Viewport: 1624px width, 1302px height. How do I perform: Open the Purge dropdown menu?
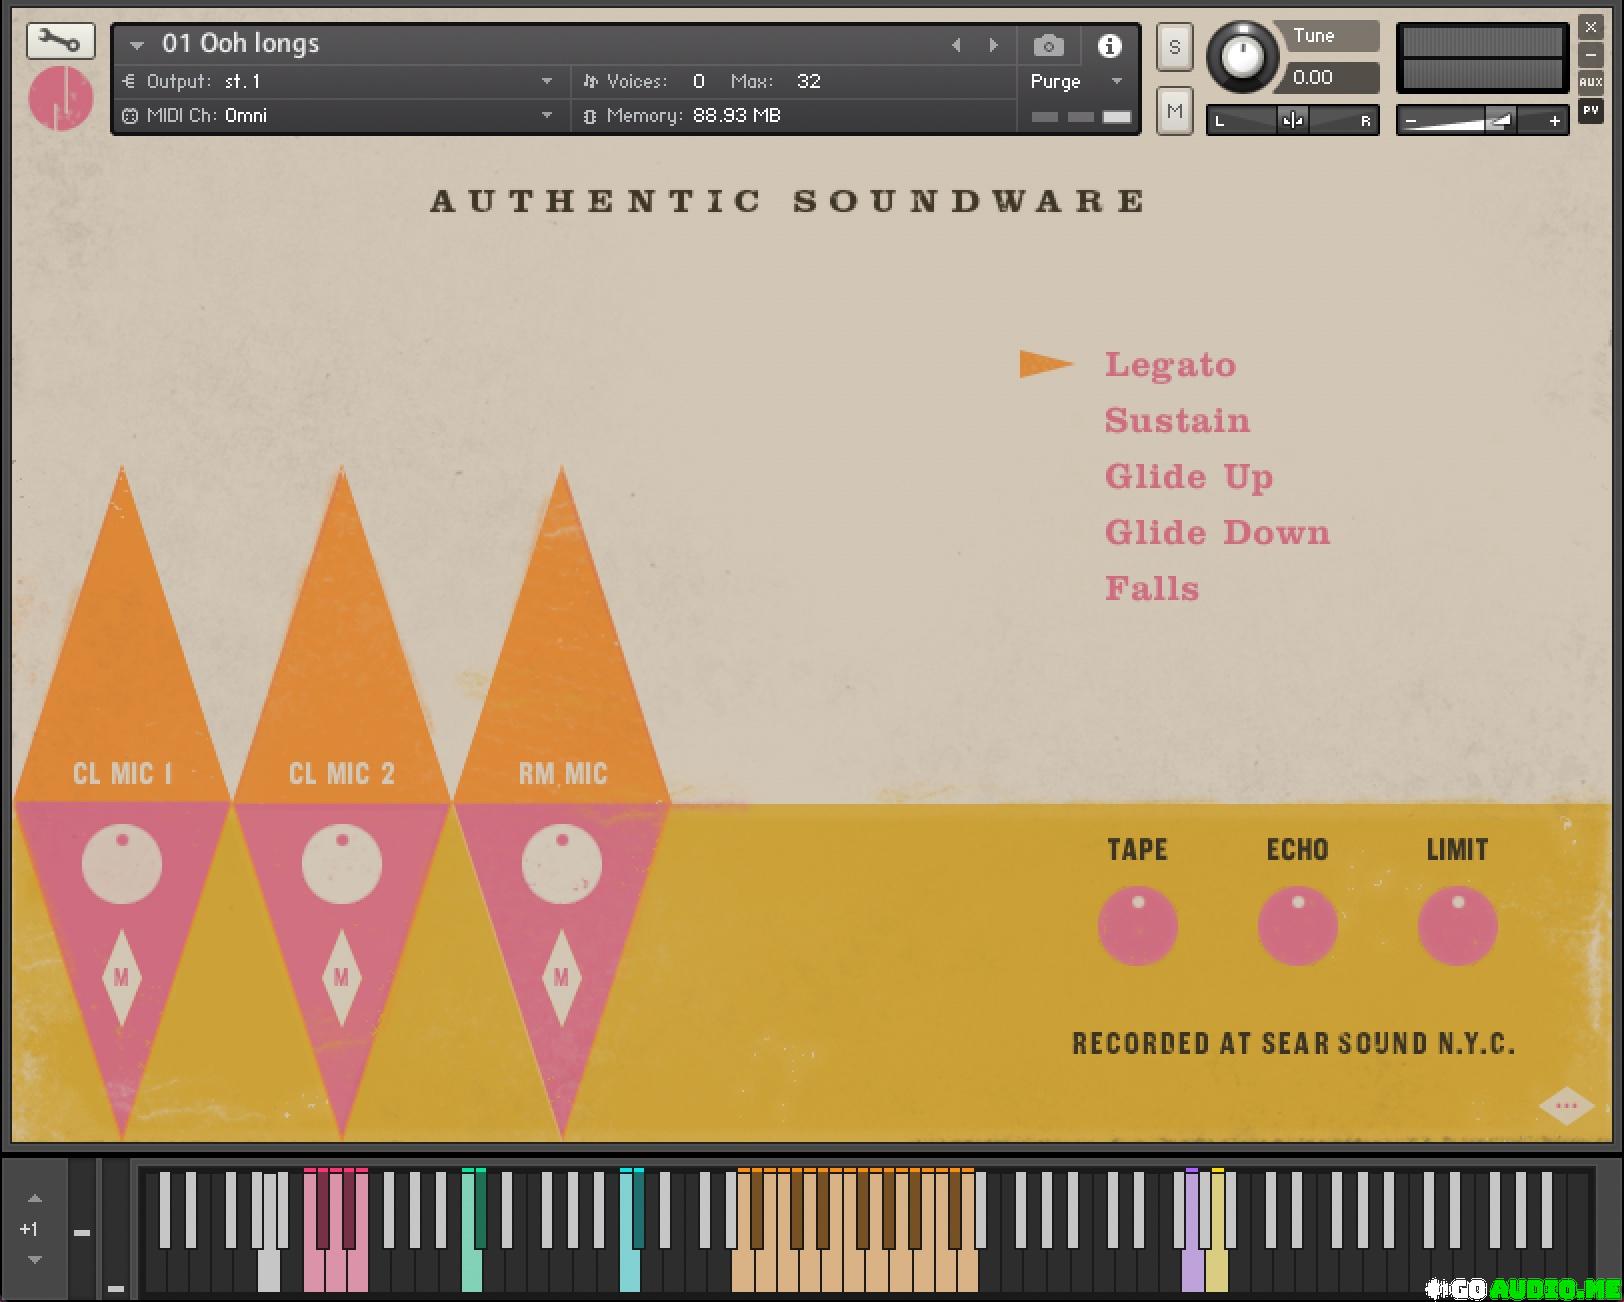coord(1116,82)
